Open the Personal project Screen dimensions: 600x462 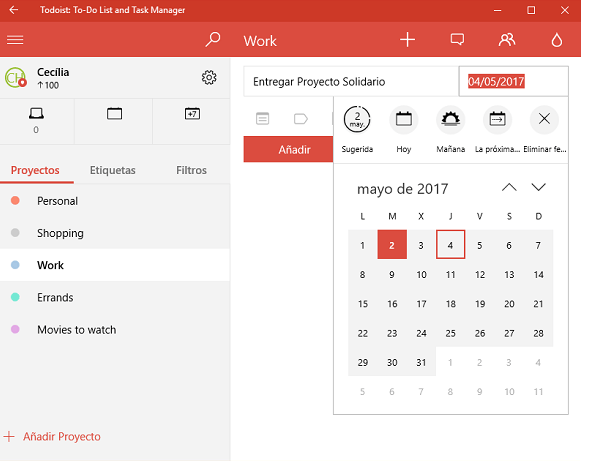[115, 201]
